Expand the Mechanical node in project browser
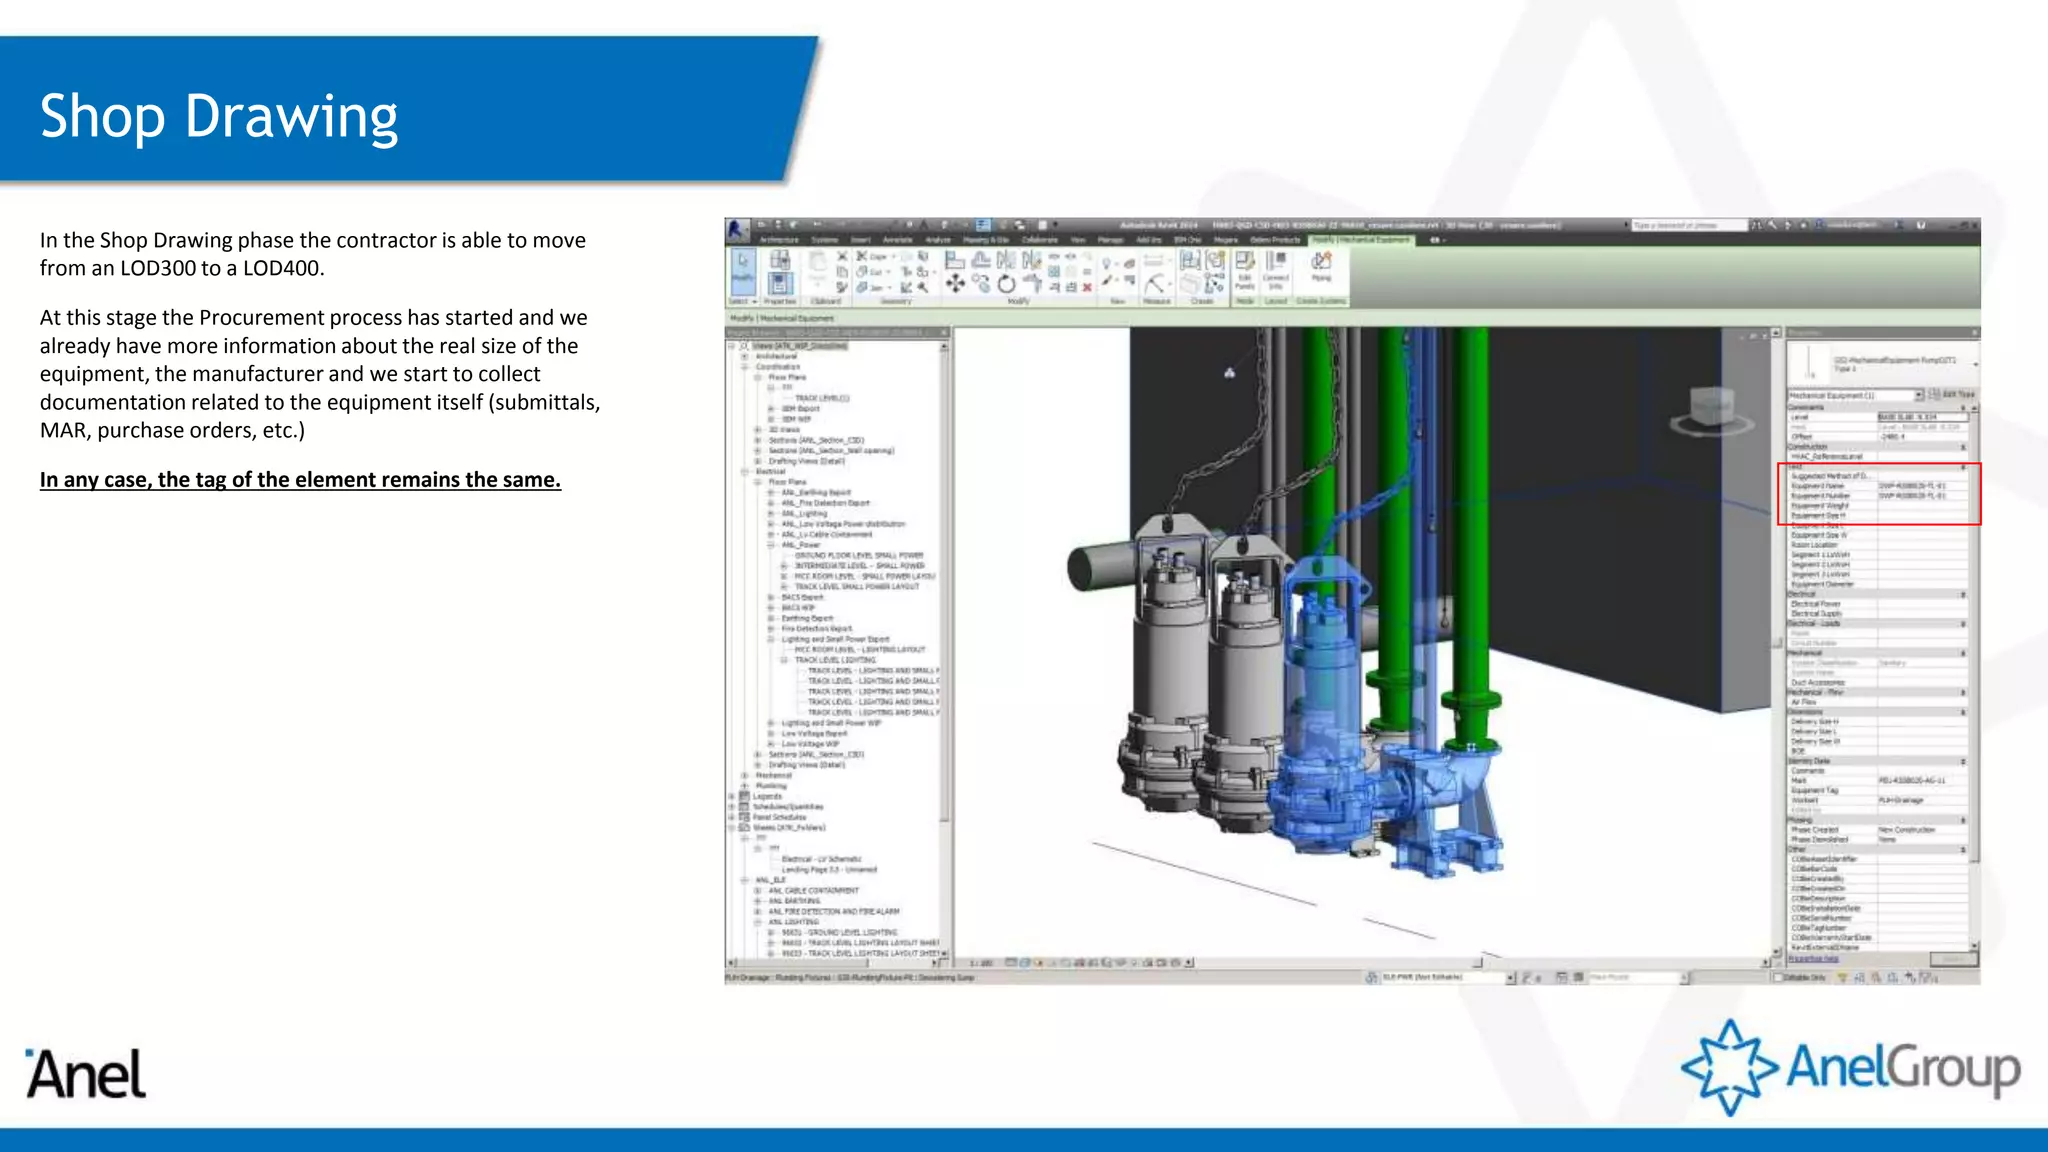 [x=744, y=775]
